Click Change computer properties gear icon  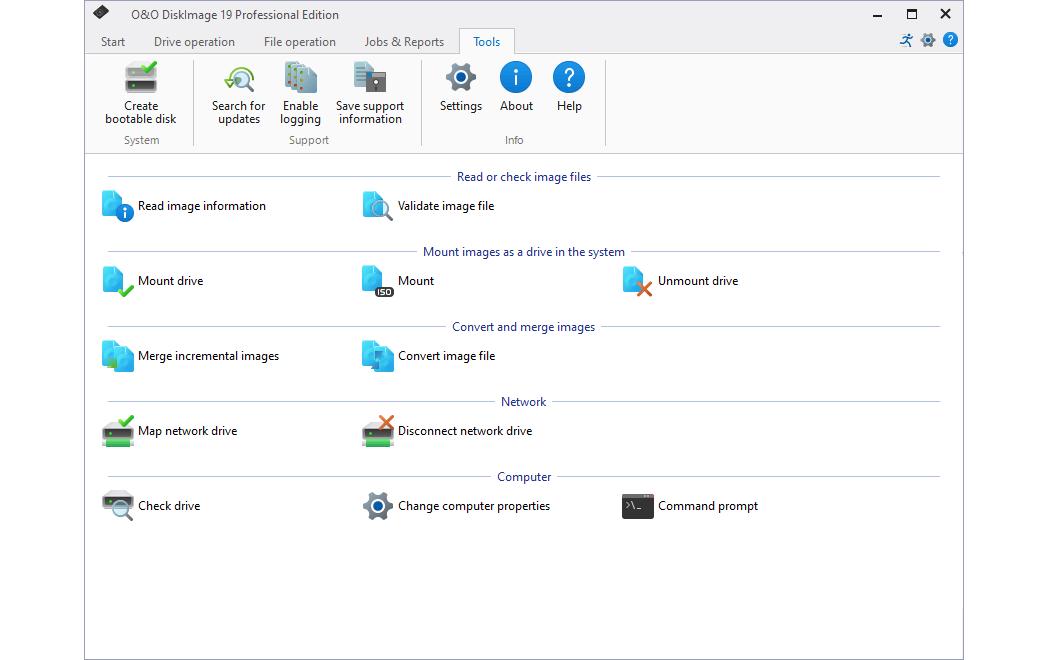point(378,506)
